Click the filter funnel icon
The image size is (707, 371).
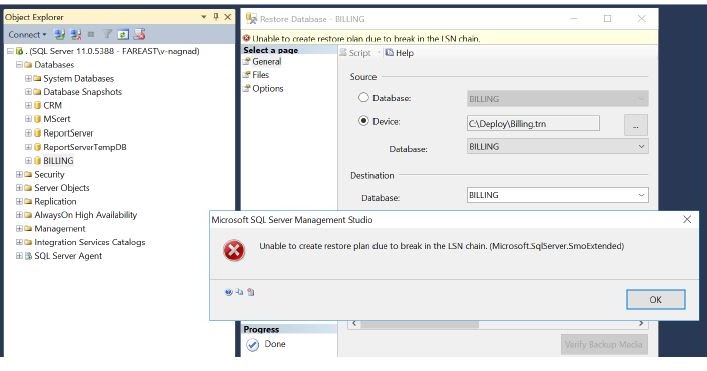click(107, 34)
